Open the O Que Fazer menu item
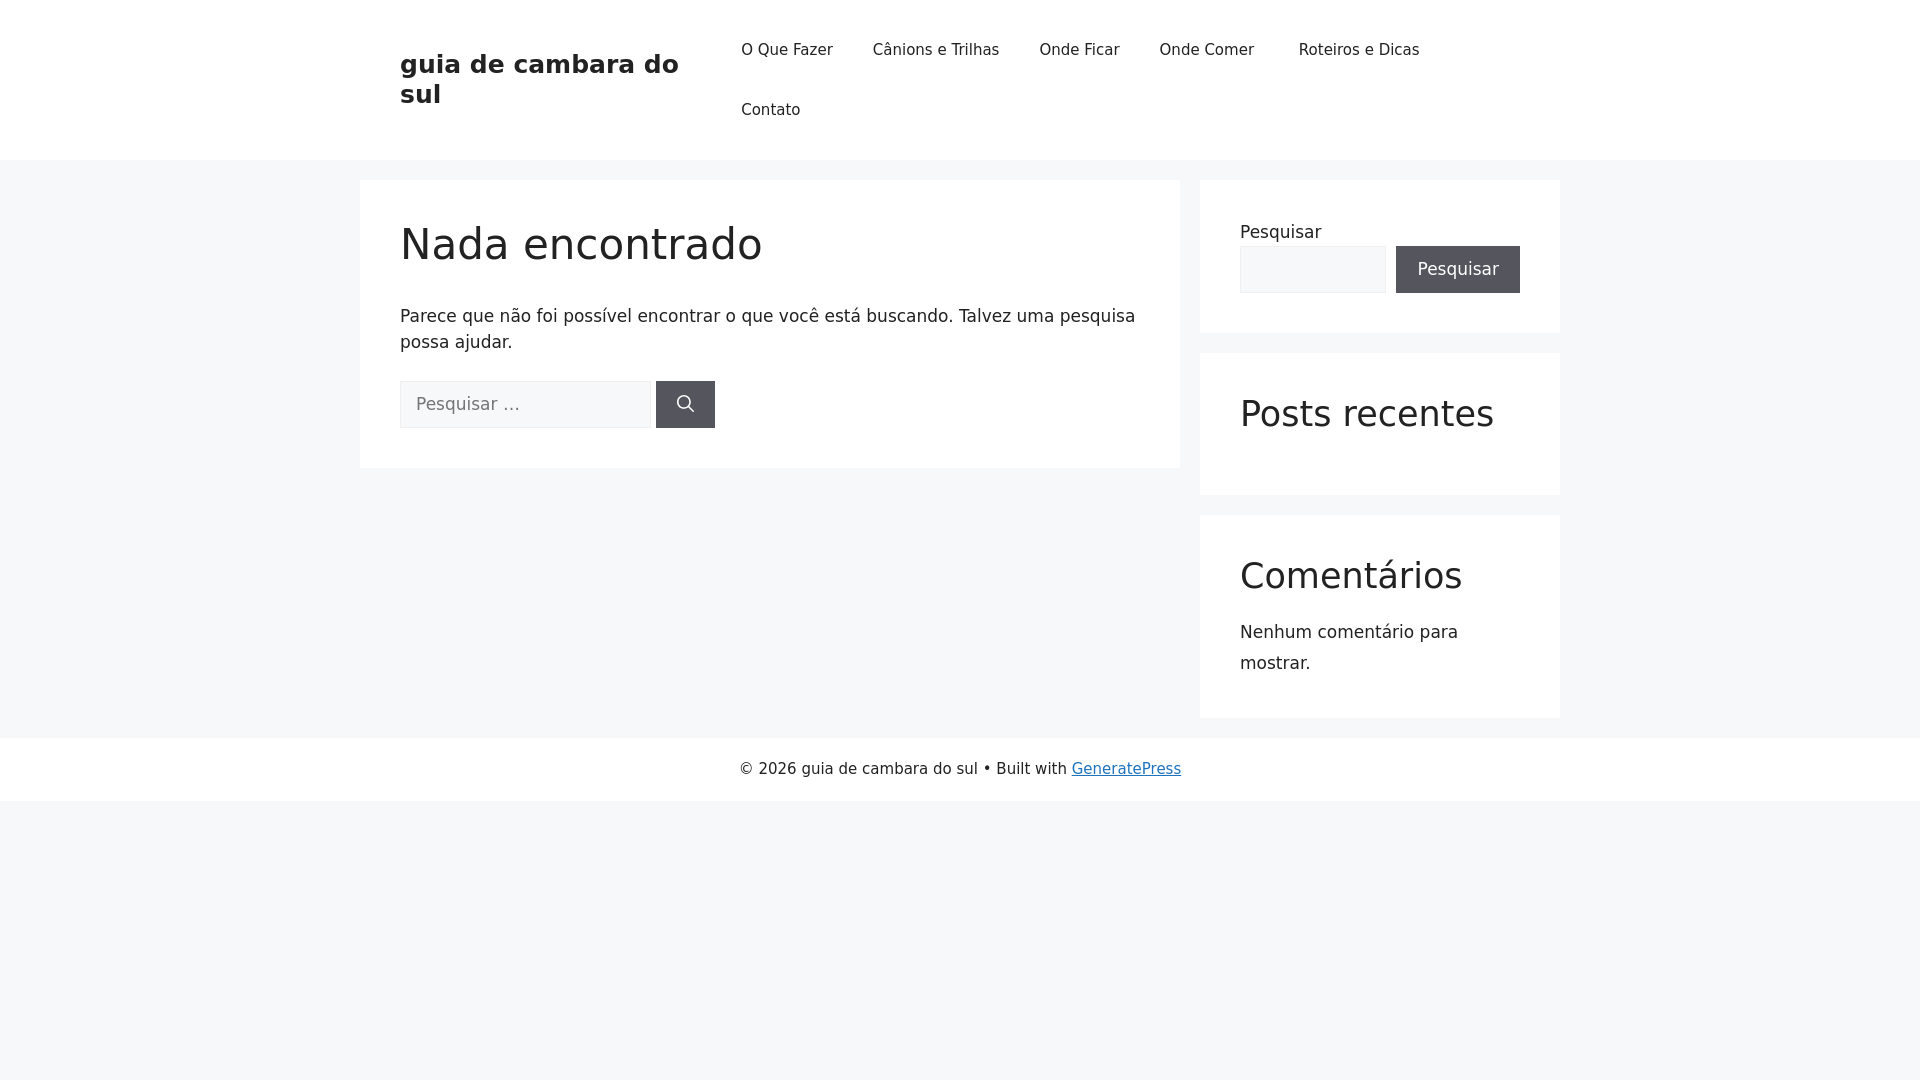The height and width of the screenshot is (1080, 1920). click(786, 50)
